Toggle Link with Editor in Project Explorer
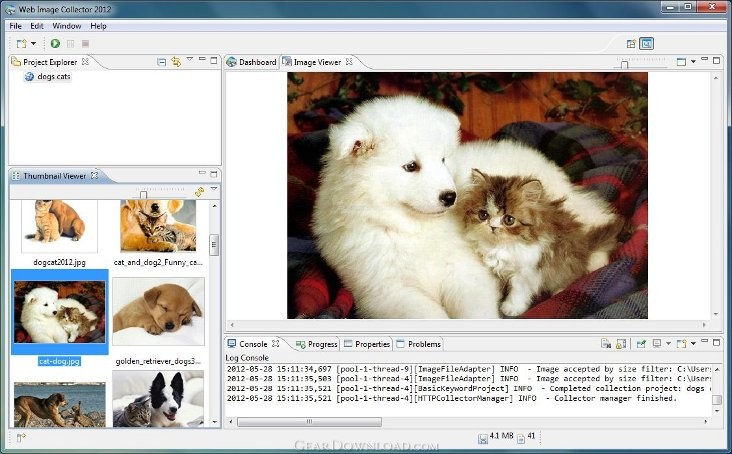732x454 pixels. click(x=176, y=62)
